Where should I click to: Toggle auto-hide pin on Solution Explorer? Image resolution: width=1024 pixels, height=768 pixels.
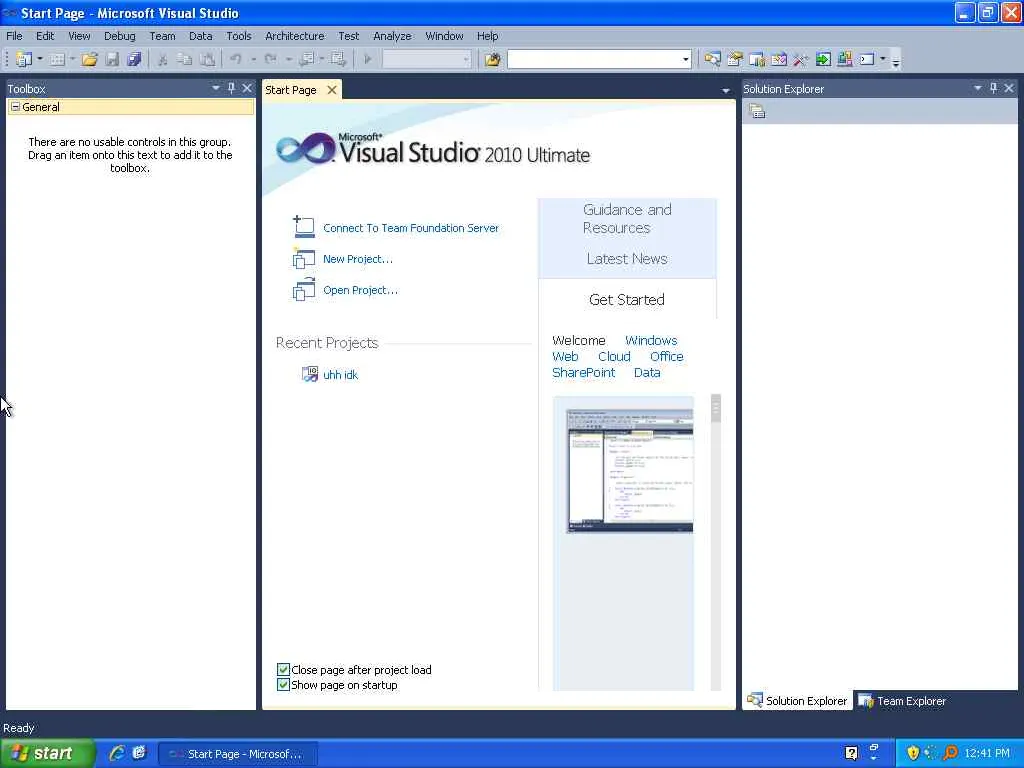(993, 88)
